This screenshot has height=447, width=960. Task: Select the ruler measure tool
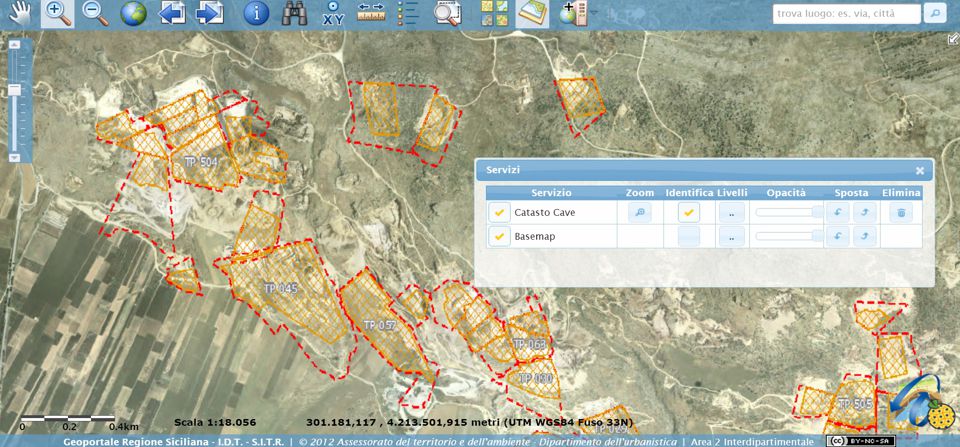pyautogui.click(x=371, y=14)
